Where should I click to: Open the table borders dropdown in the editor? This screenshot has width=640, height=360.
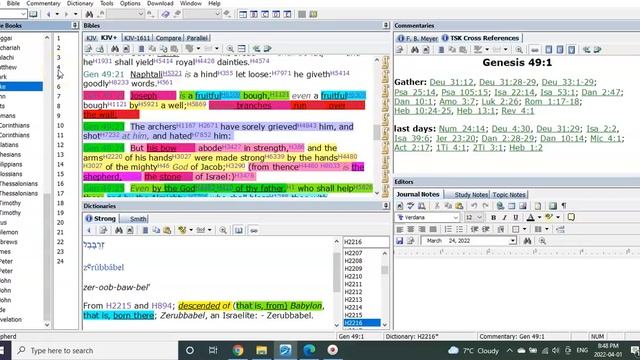[524, 229]
